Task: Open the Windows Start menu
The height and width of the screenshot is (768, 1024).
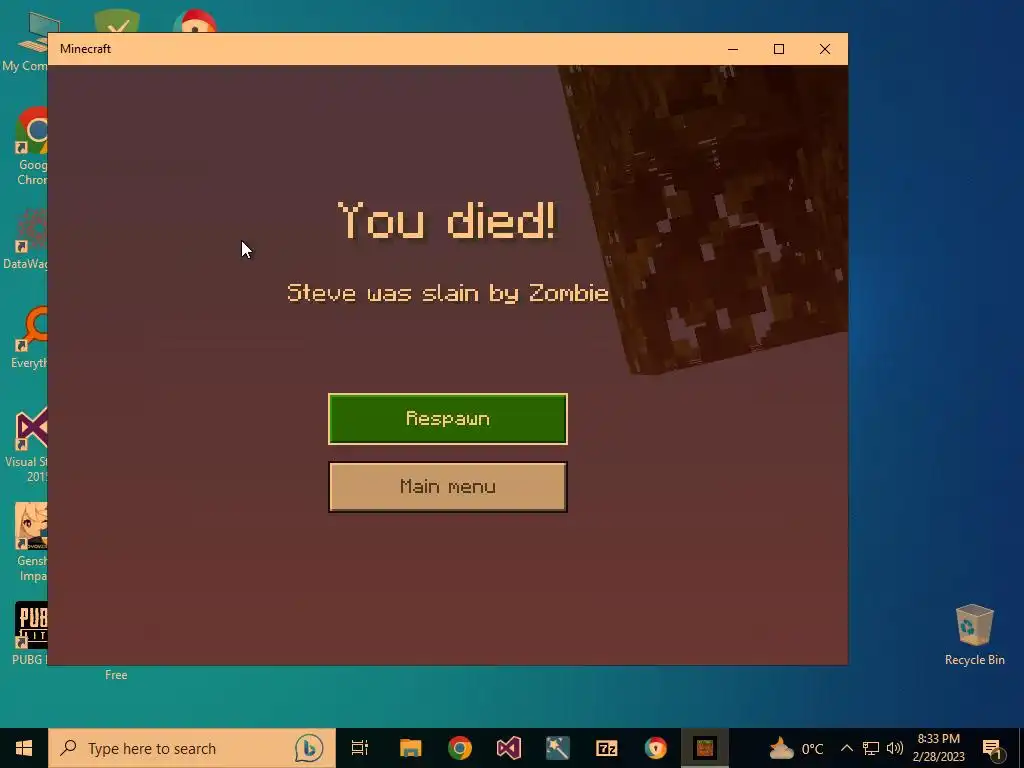Action: click(24, 748)
